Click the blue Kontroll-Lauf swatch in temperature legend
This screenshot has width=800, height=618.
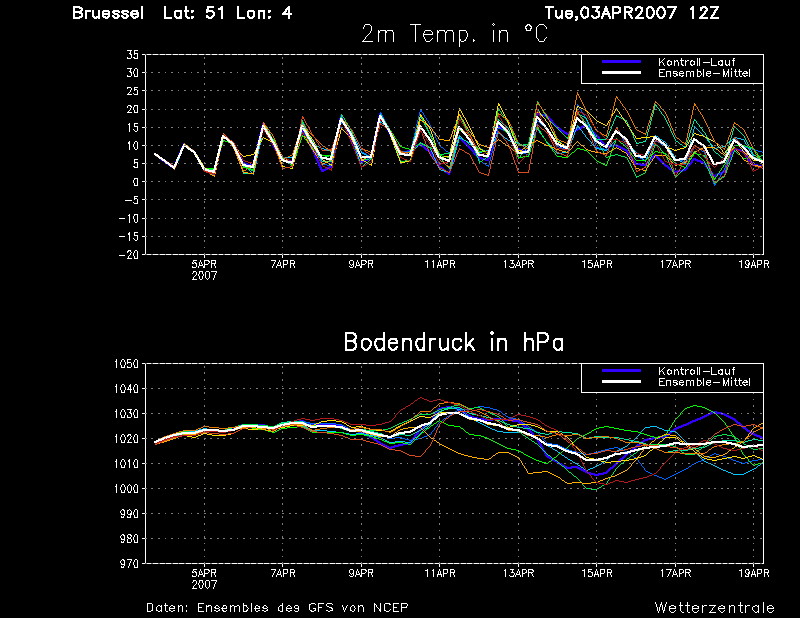coord(621,62)
